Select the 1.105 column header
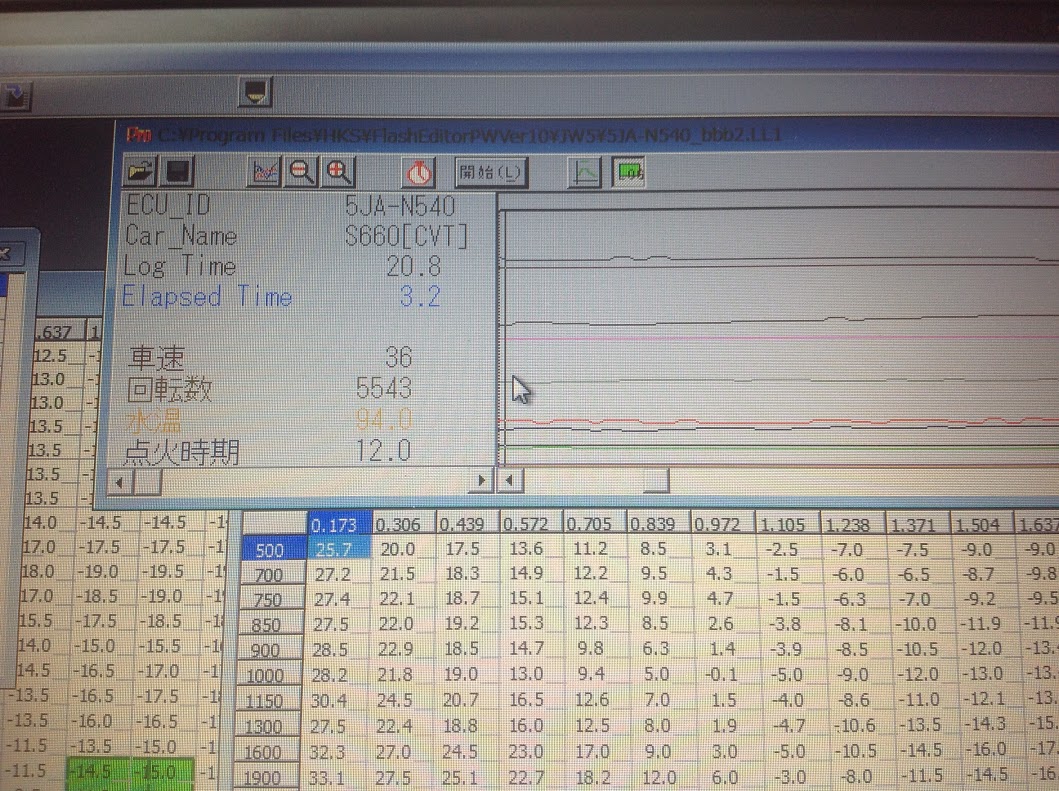This screenshot has height=791, width=1059. point(787,524)
